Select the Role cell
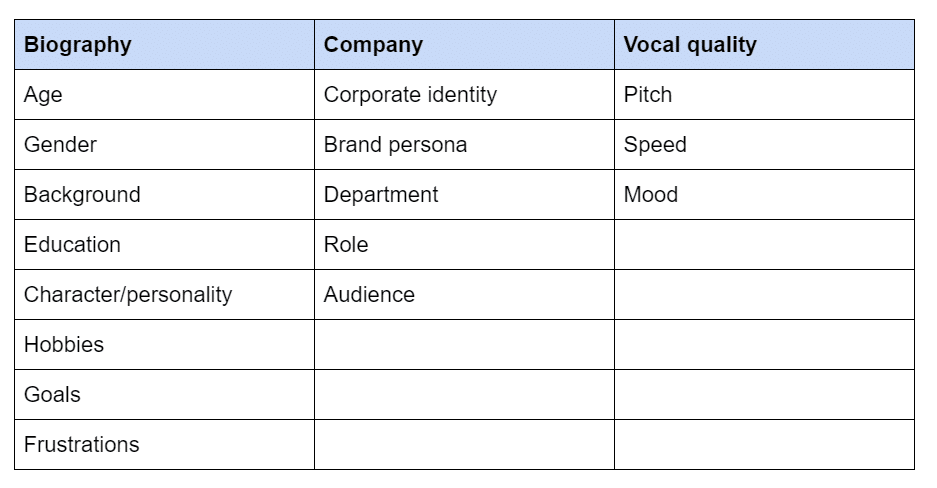Screen dimensions: 937x488 click(x=464, y=244)
